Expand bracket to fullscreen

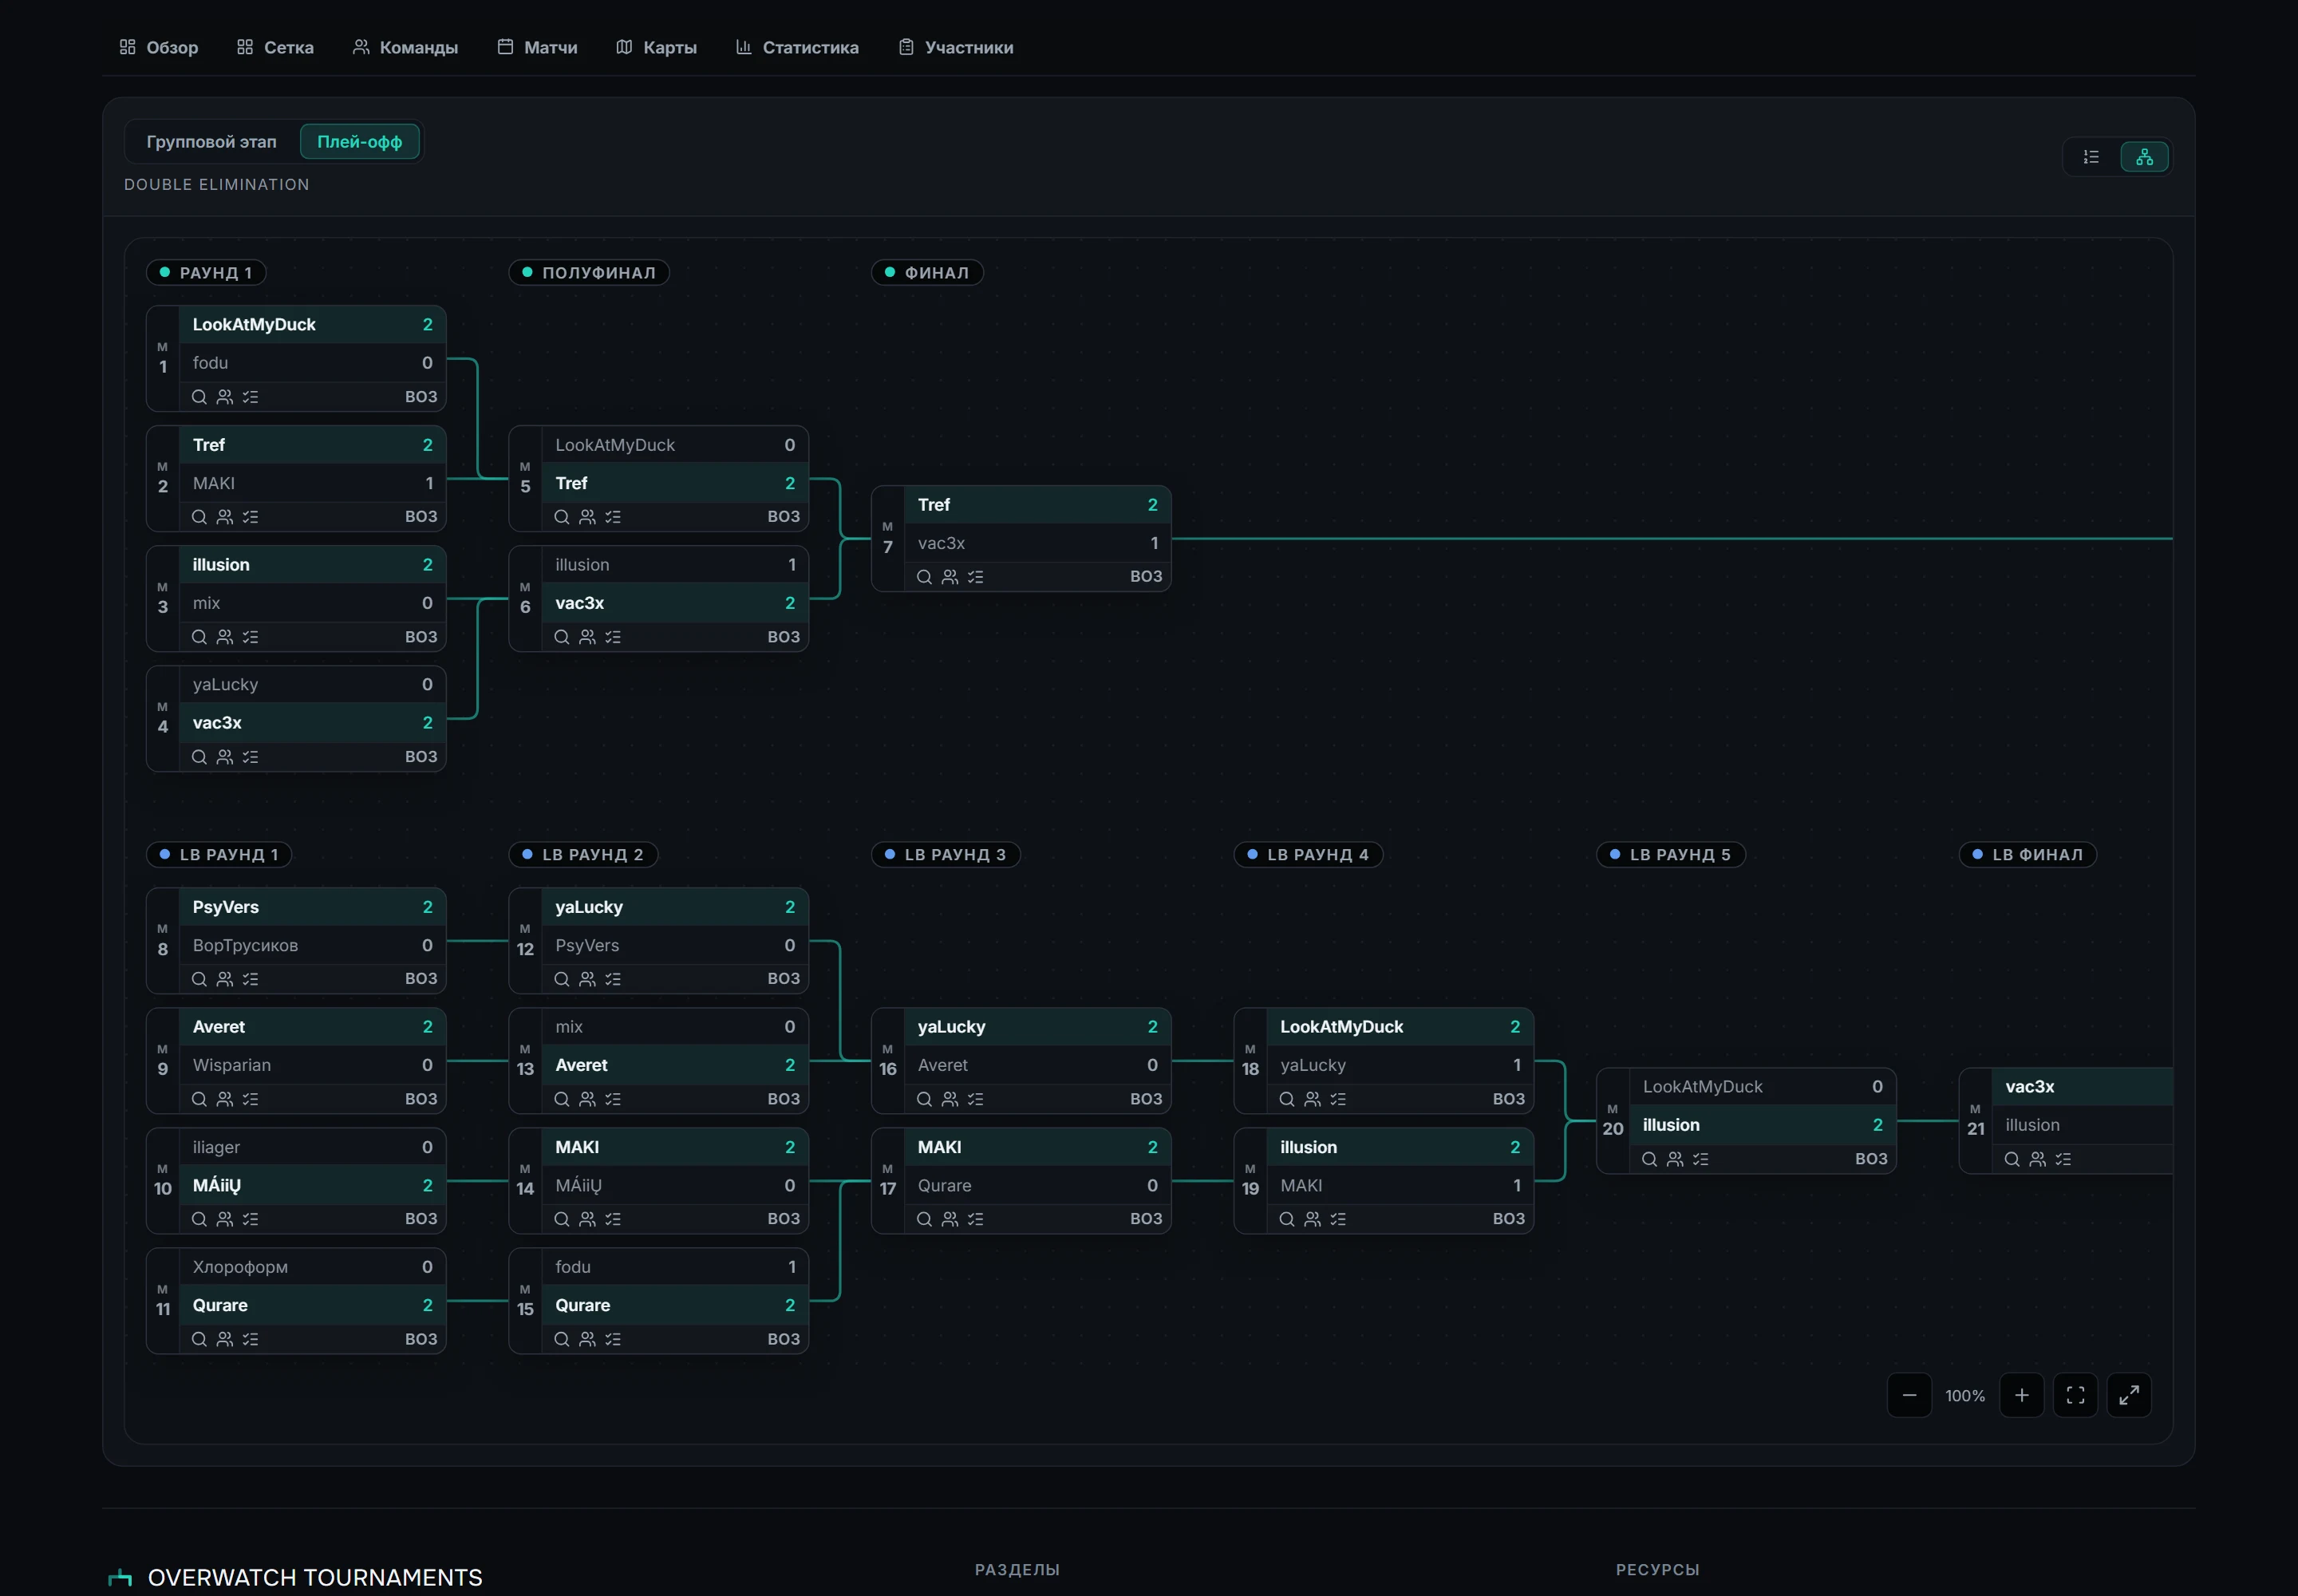pyautogui.click(x=2129, y=1395)
